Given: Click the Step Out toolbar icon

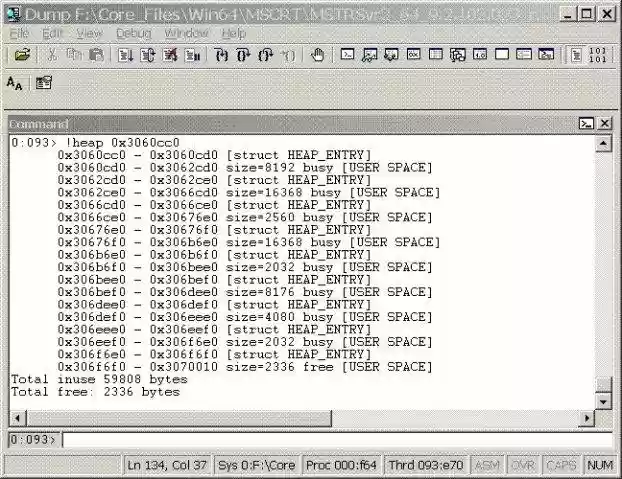Looking at the screenshot, I should (266, 55).
